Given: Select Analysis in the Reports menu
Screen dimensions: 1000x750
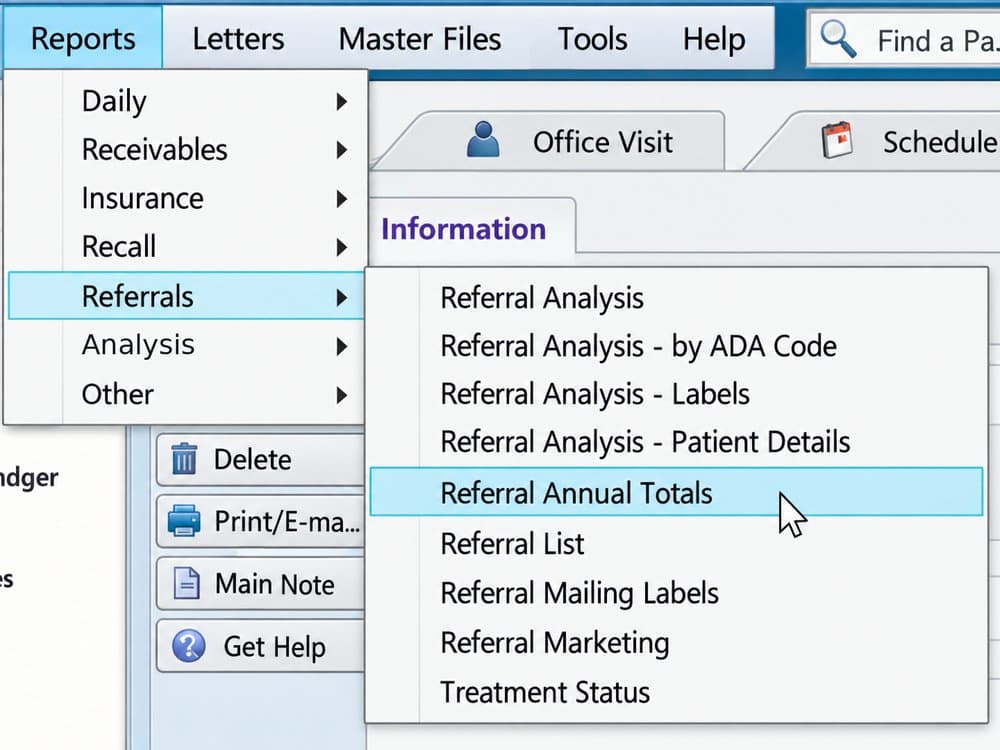Looking at the screenshot, I should coord(186,345).
